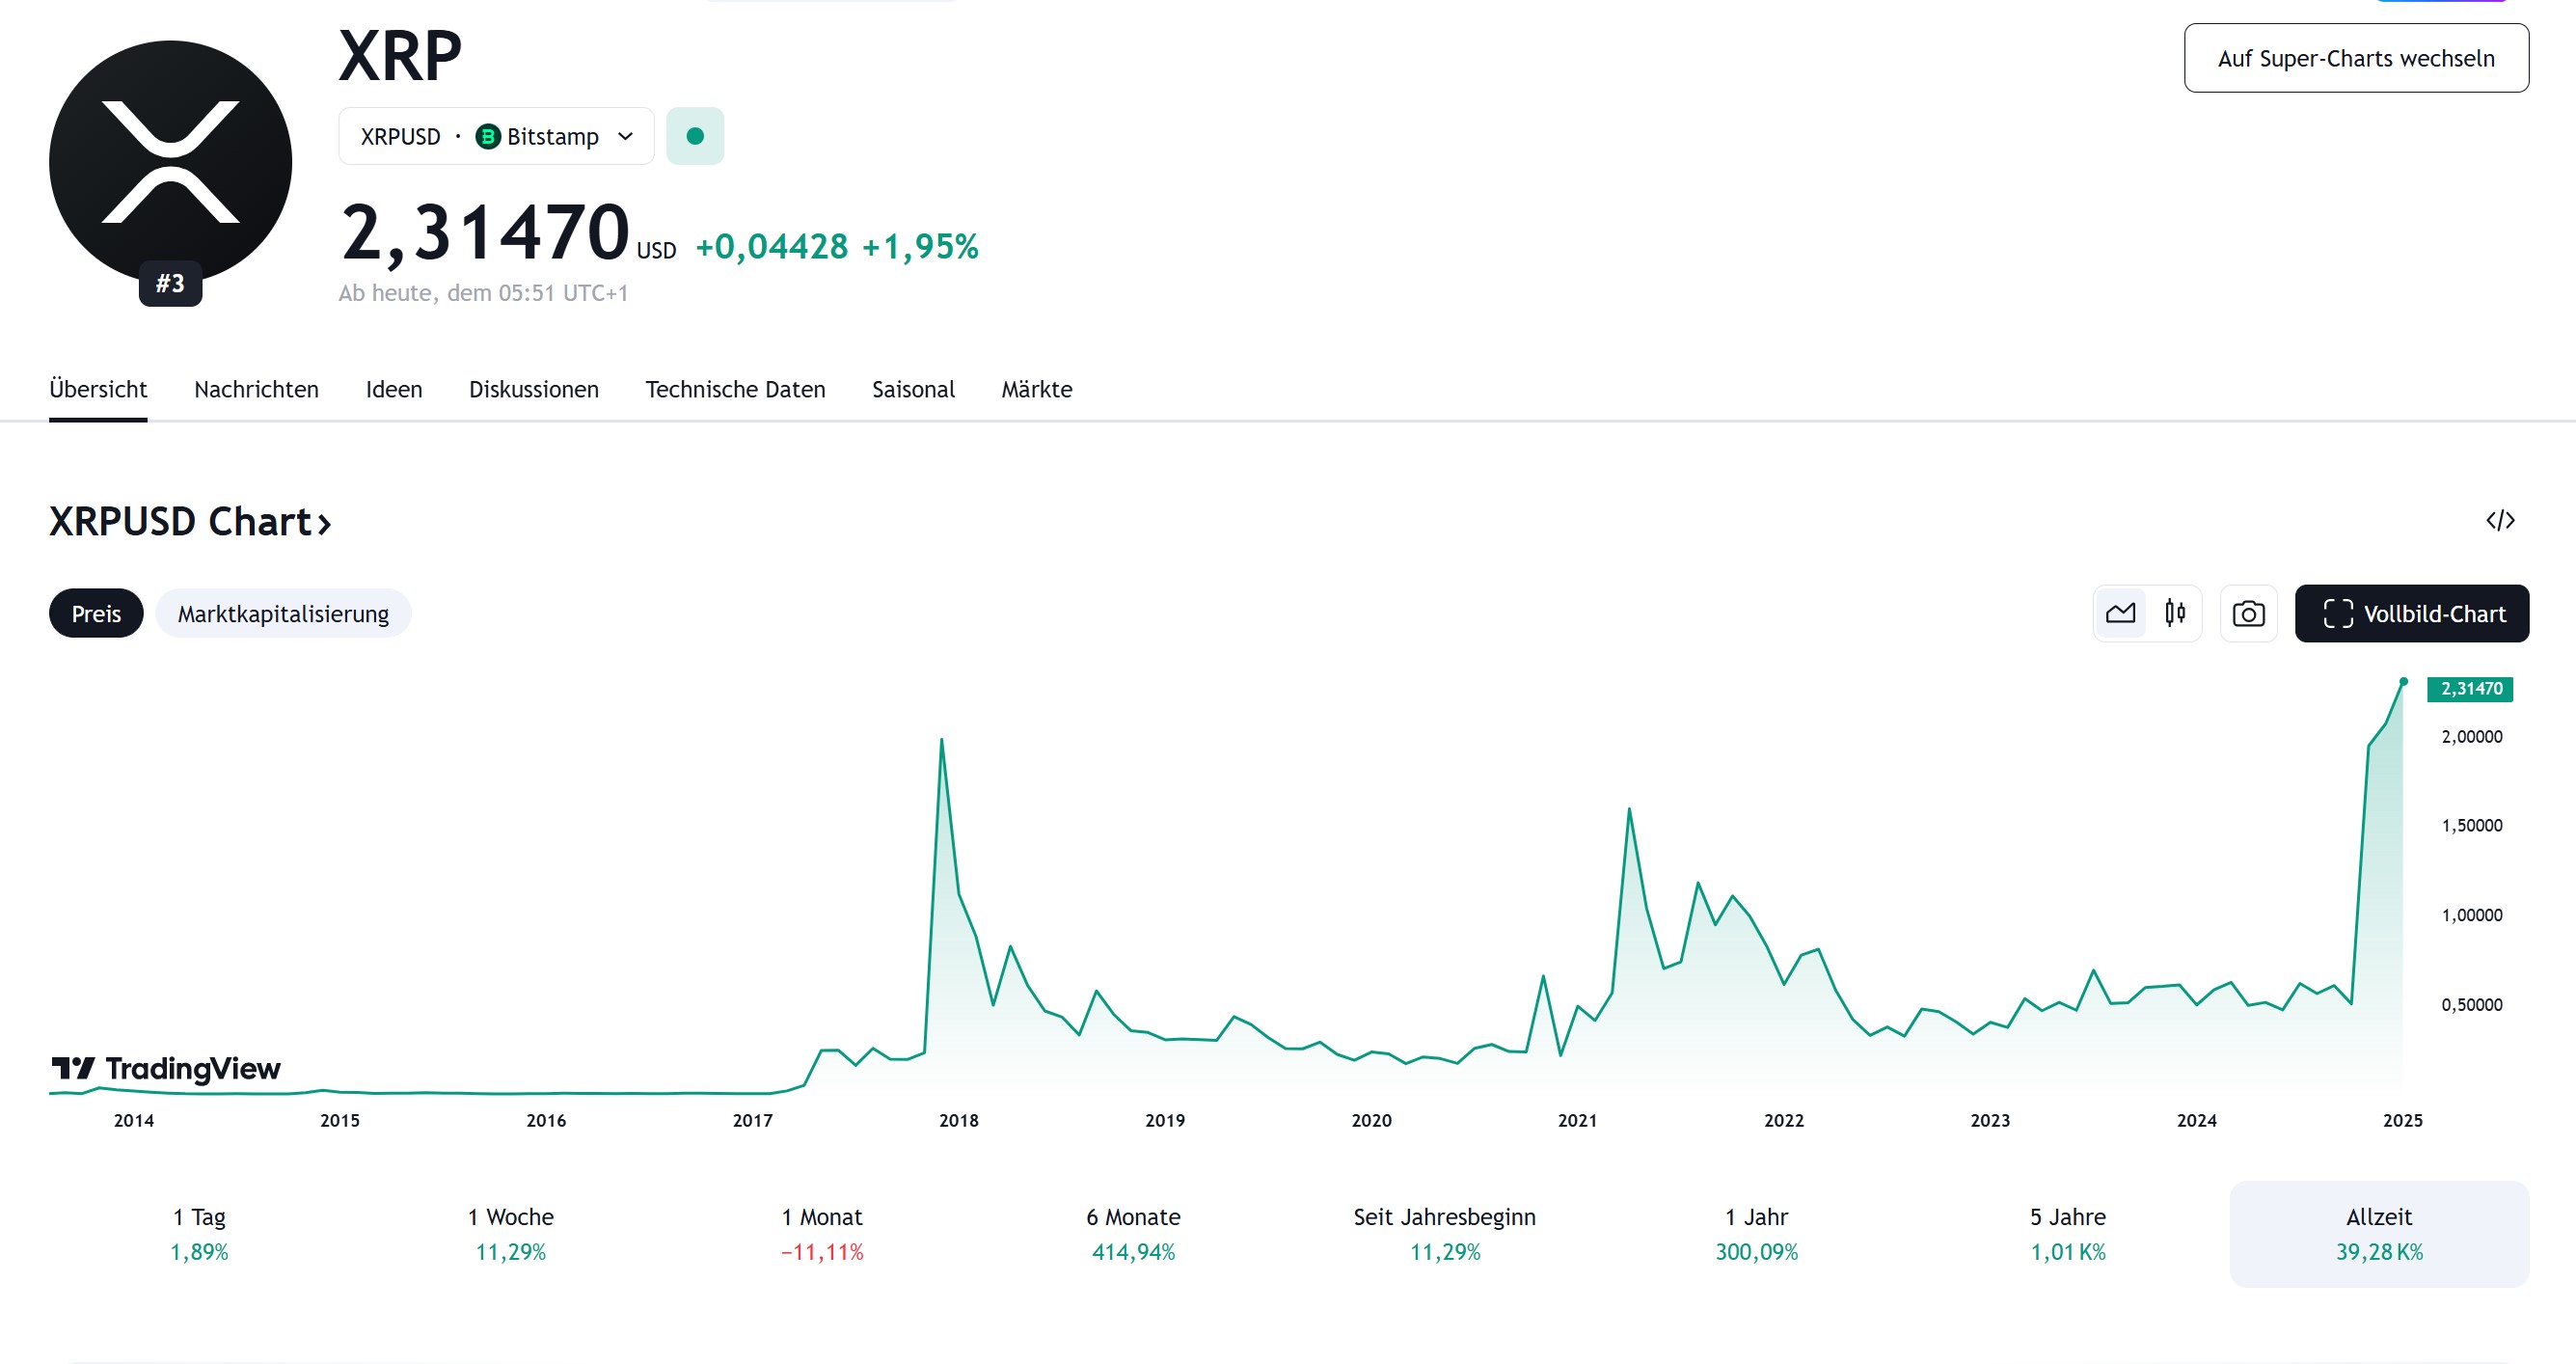Image resolution: width=2576 pixels, height=1364 pixels.
Task: Select the 6 Monate time range
Action: click(1133, 1233)
